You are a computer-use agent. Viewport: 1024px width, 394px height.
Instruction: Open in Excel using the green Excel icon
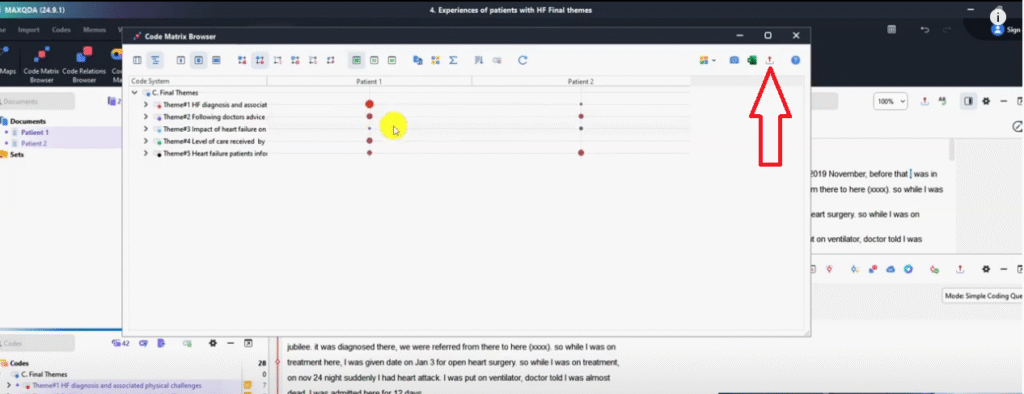pos(752,60)
